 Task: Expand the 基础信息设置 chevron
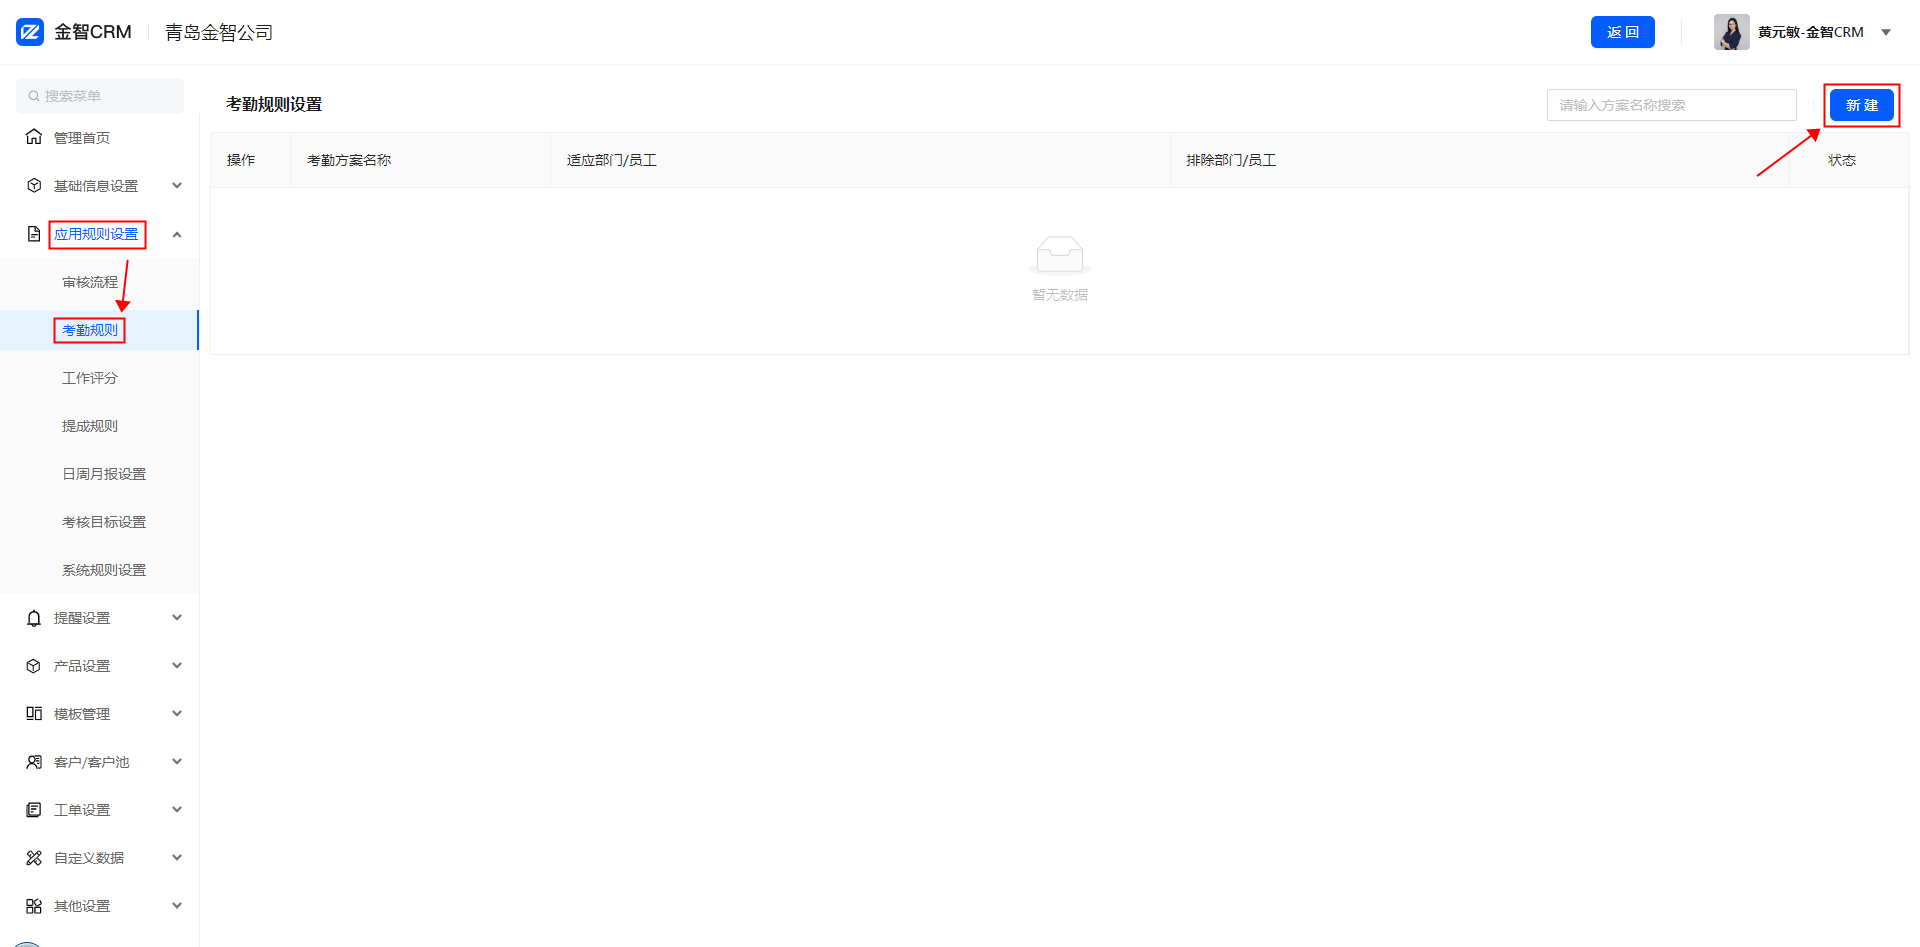[177, 185]
